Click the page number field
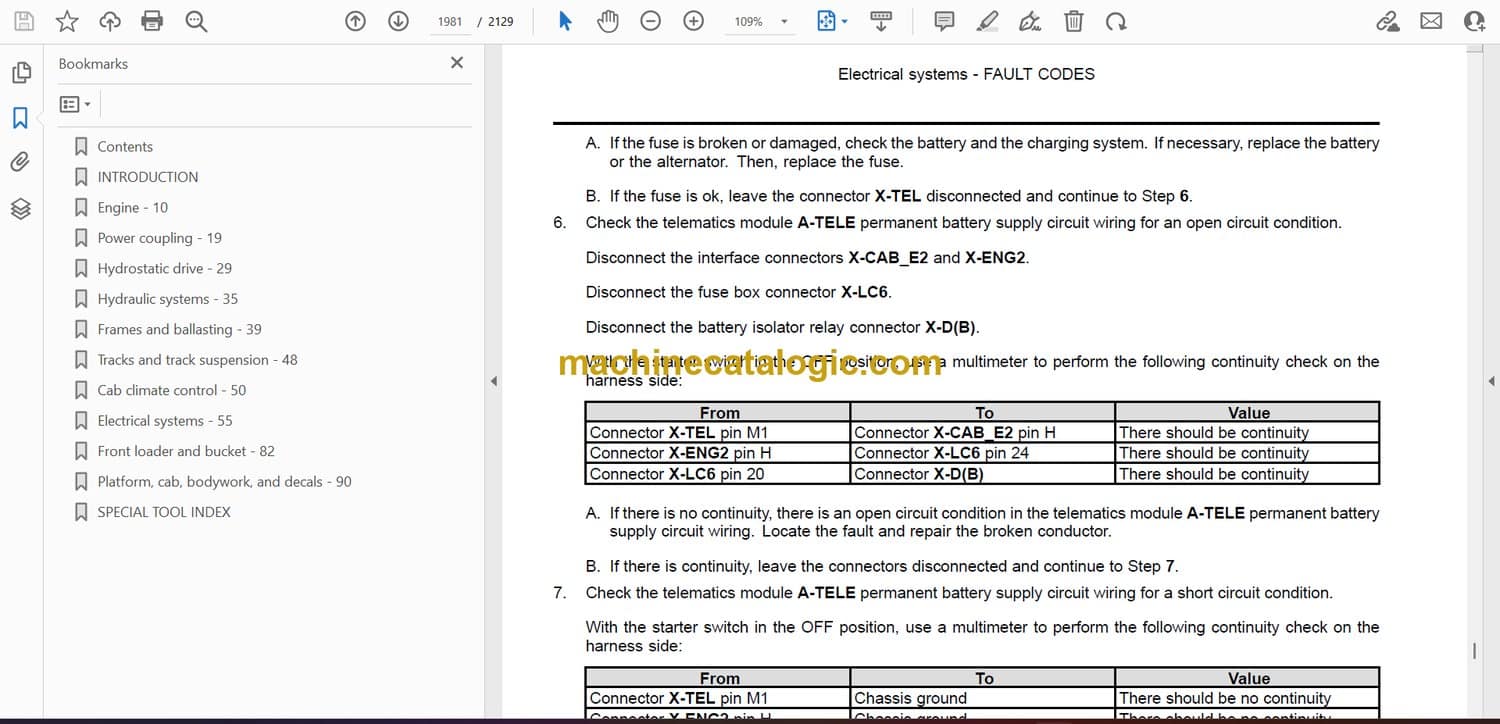This screenshot has width=1500, height=724. [x=450, y=21]
